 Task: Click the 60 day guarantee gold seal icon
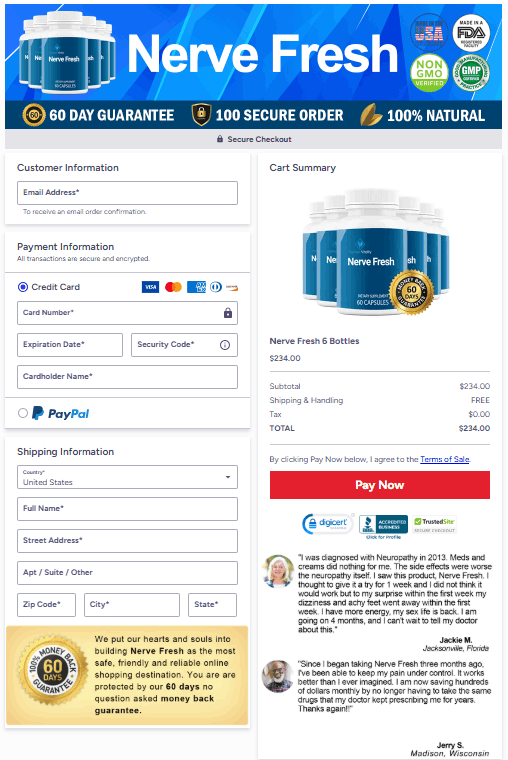coord(34,115)
